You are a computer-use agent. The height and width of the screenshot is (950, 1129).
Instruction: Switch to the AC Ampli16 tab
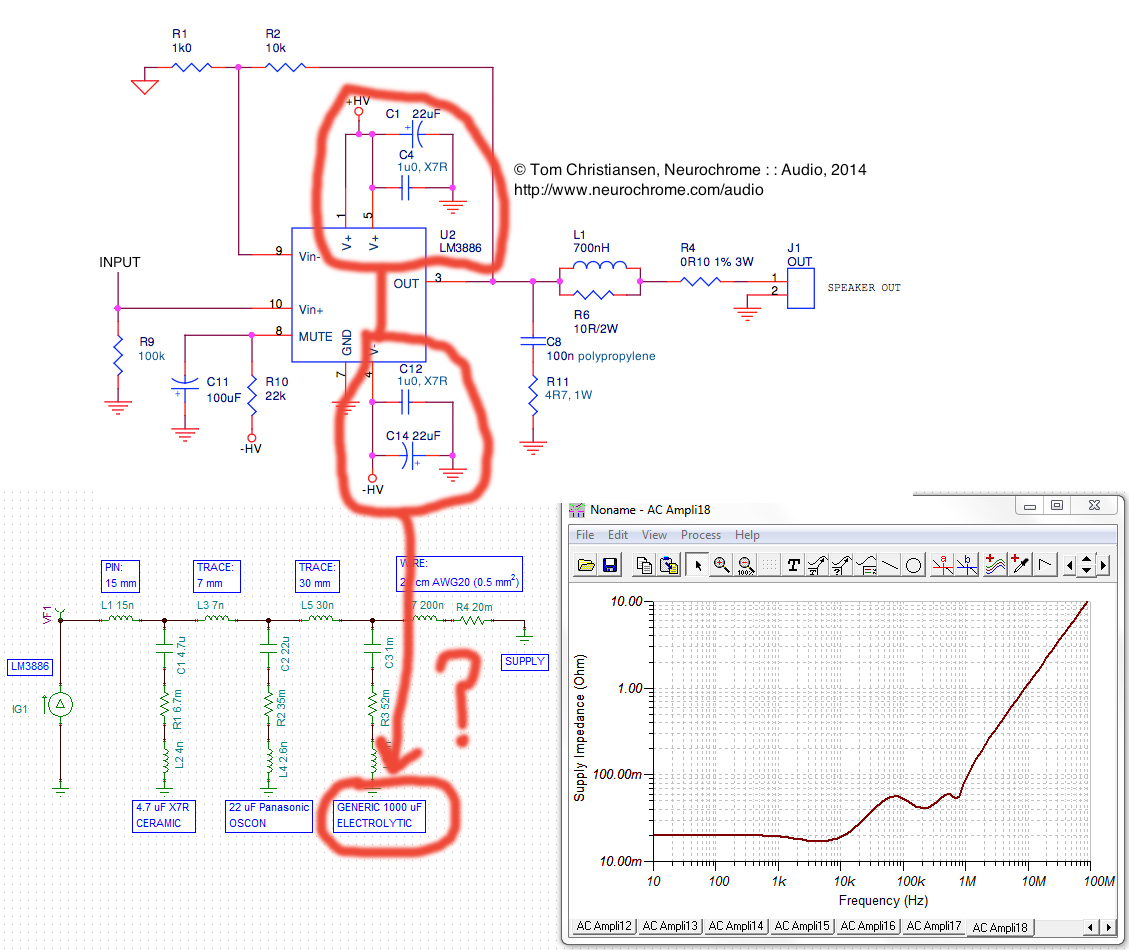pyautogui.click(x=868, y=926)
